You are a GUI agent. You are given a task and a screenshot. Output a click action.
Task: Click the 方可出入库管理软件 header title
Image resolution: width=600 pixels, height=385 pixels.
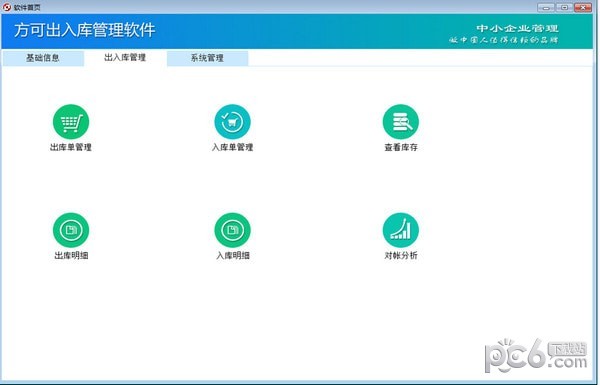[x=85, y=30]
